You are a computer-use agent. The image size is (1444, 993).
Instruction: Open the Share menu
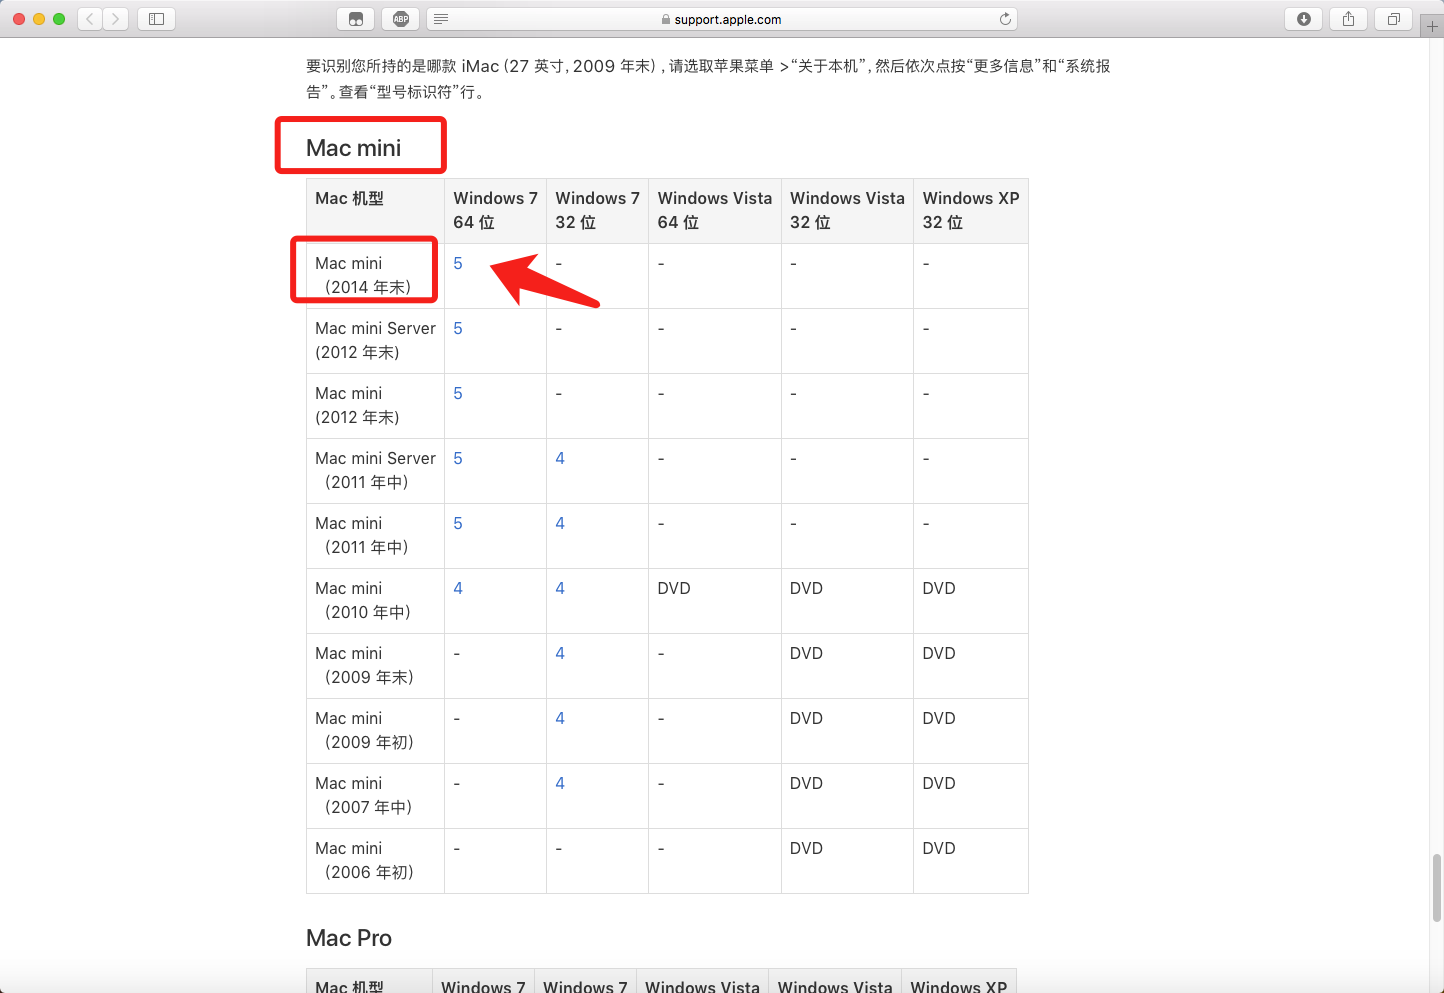click(x=1349, y=19)
